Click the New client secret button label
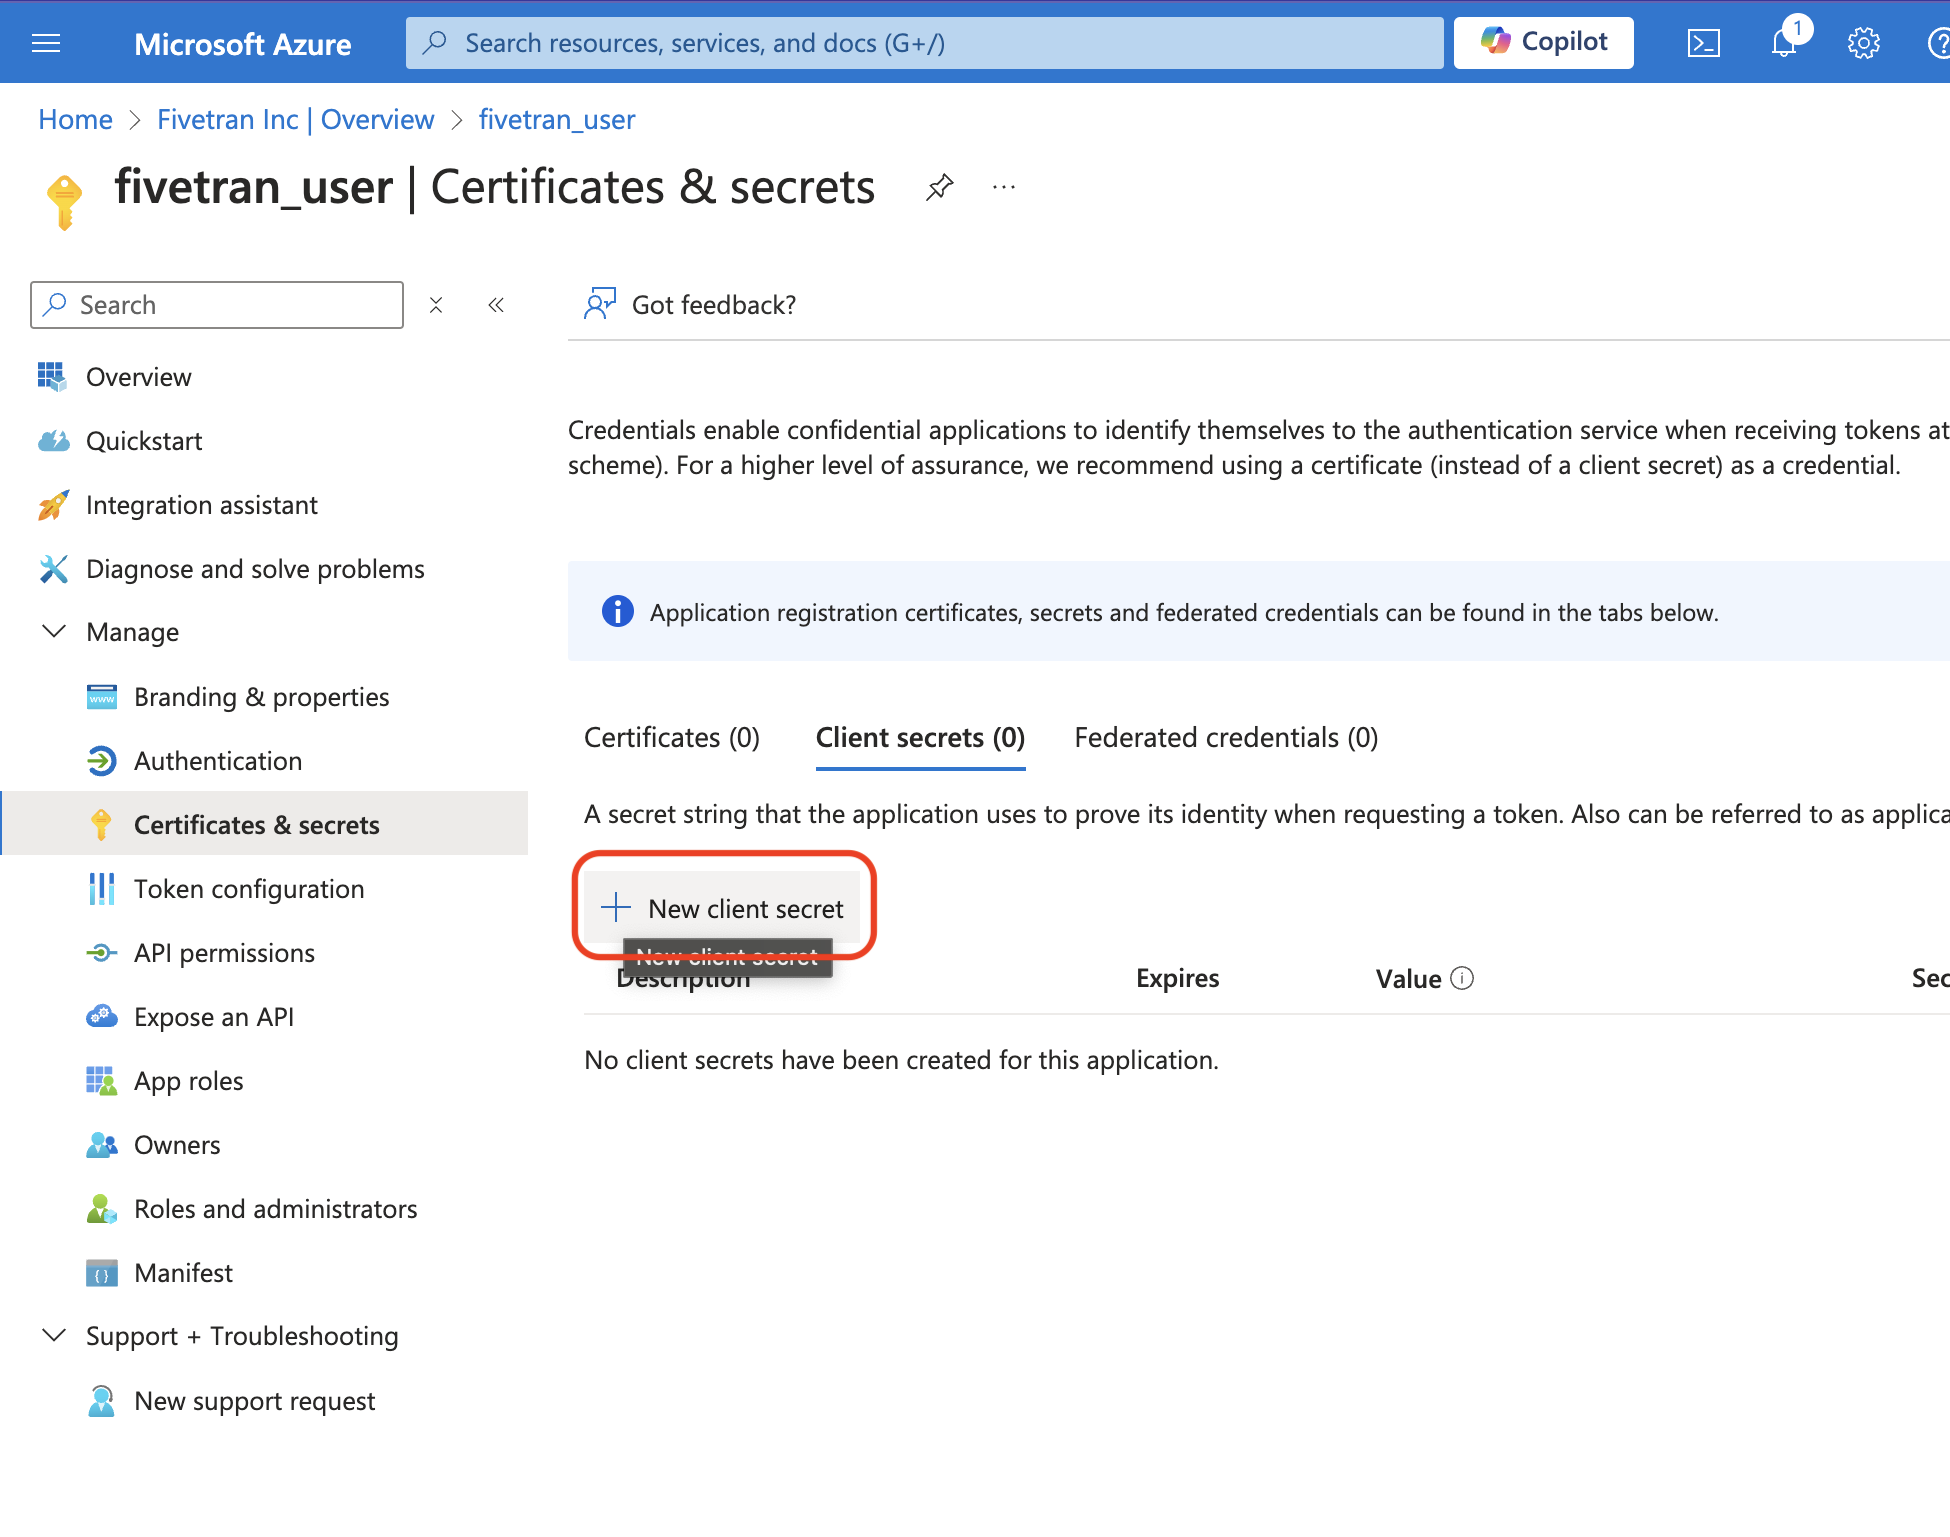Viewport: 1950px width, 1537px height. (746, 909)
